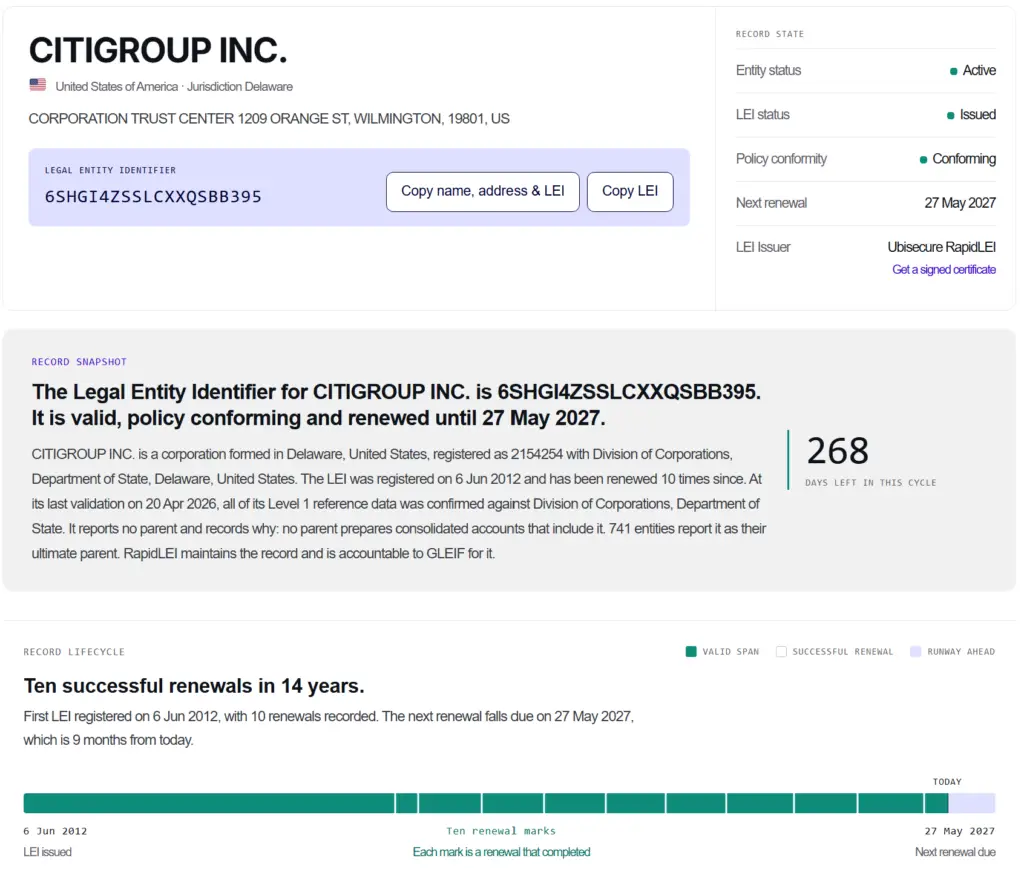Click the 268 days left counter
The width and height of the screenshot is (1024, 878).
pos(838,451)
